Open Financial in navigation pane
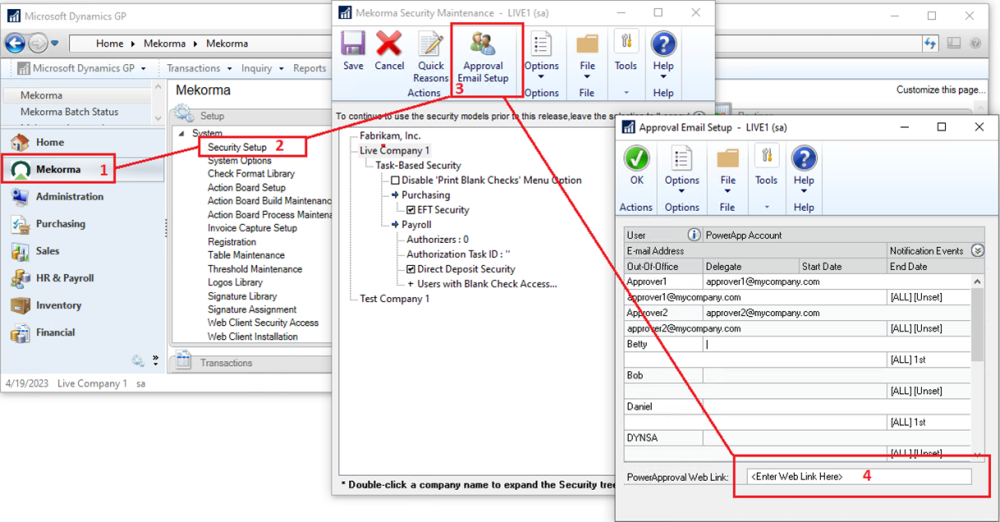1000x522 pixels. coord(55,332)
